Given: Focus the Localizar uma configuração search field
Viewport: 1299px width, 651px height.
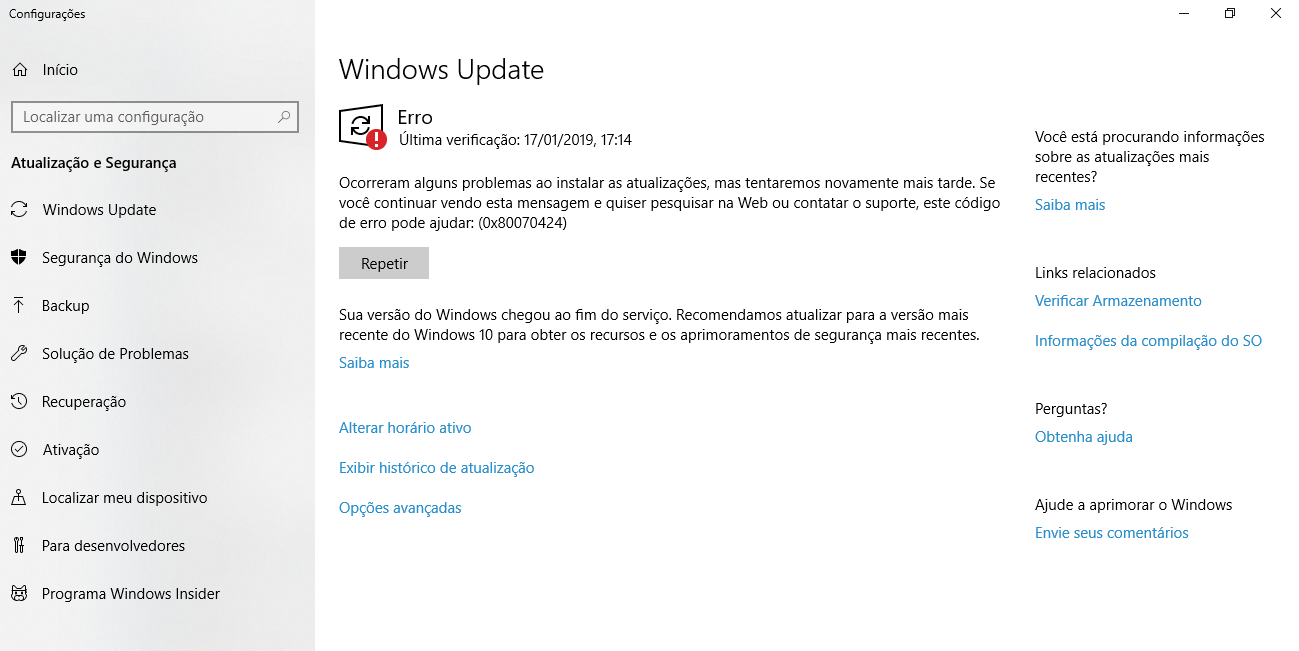Looking at the screenshot, I should pos(155,117).
